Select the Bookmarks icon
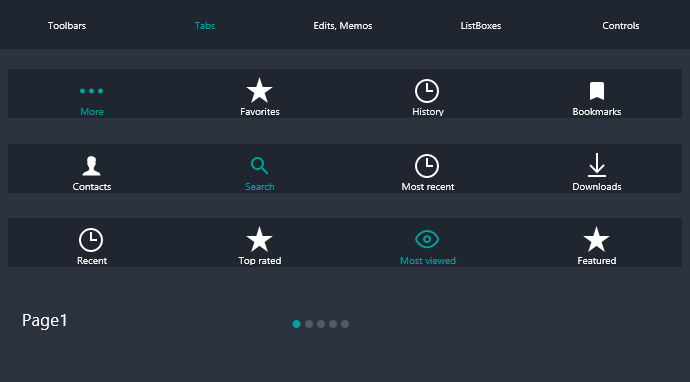The image size is (690, 382). [597, 91]
